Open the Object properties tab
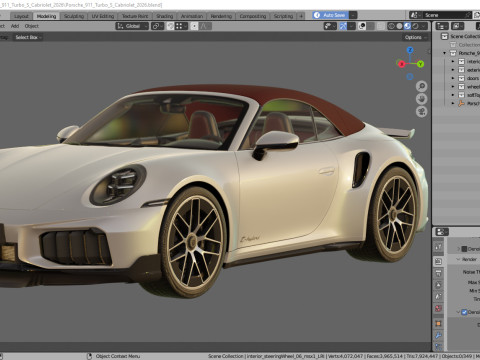Image resolution: width=480 pixels, height=360 pixels. tap(438, 323)
